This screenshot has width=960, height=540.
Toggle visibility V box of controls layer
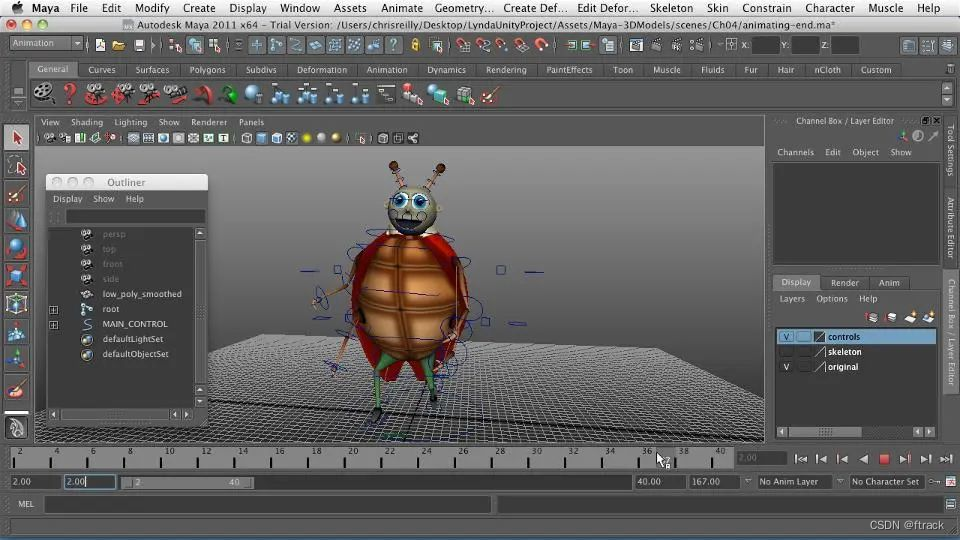click(786, 337)
